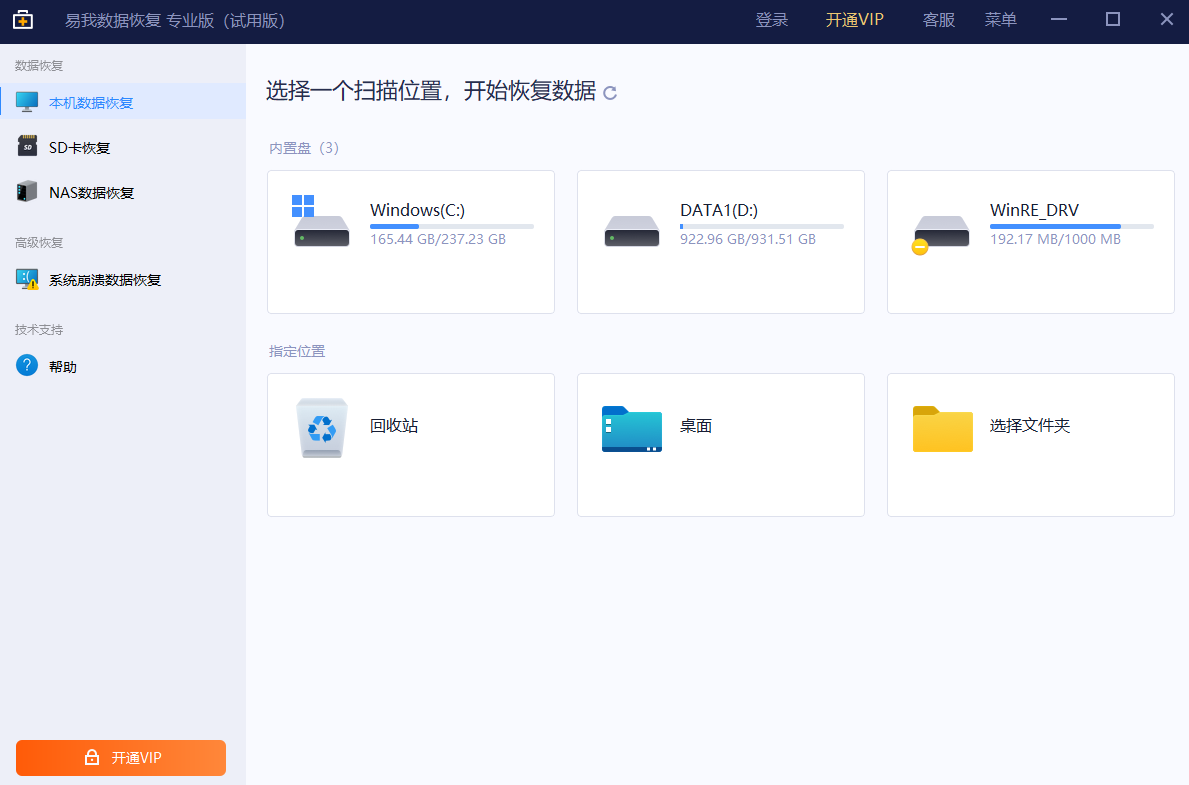Click the app logo icon top left
The width and height of the screenshot is (1189, 785).
click(22, 19)
